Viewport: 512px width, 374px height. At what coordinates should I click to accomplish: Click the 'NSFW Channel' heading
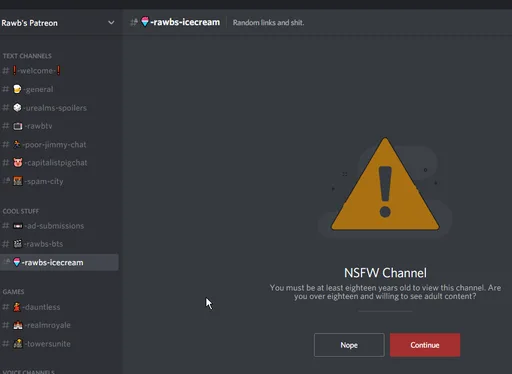(x=385, y=273)
